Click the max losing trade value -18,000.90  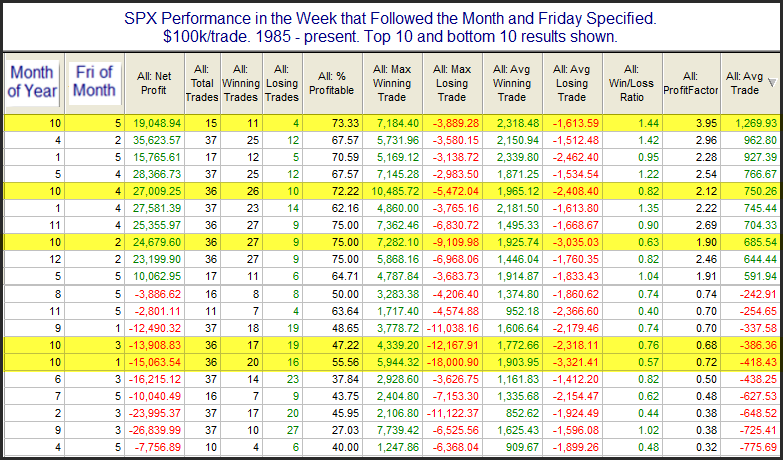tap(454, 363)
